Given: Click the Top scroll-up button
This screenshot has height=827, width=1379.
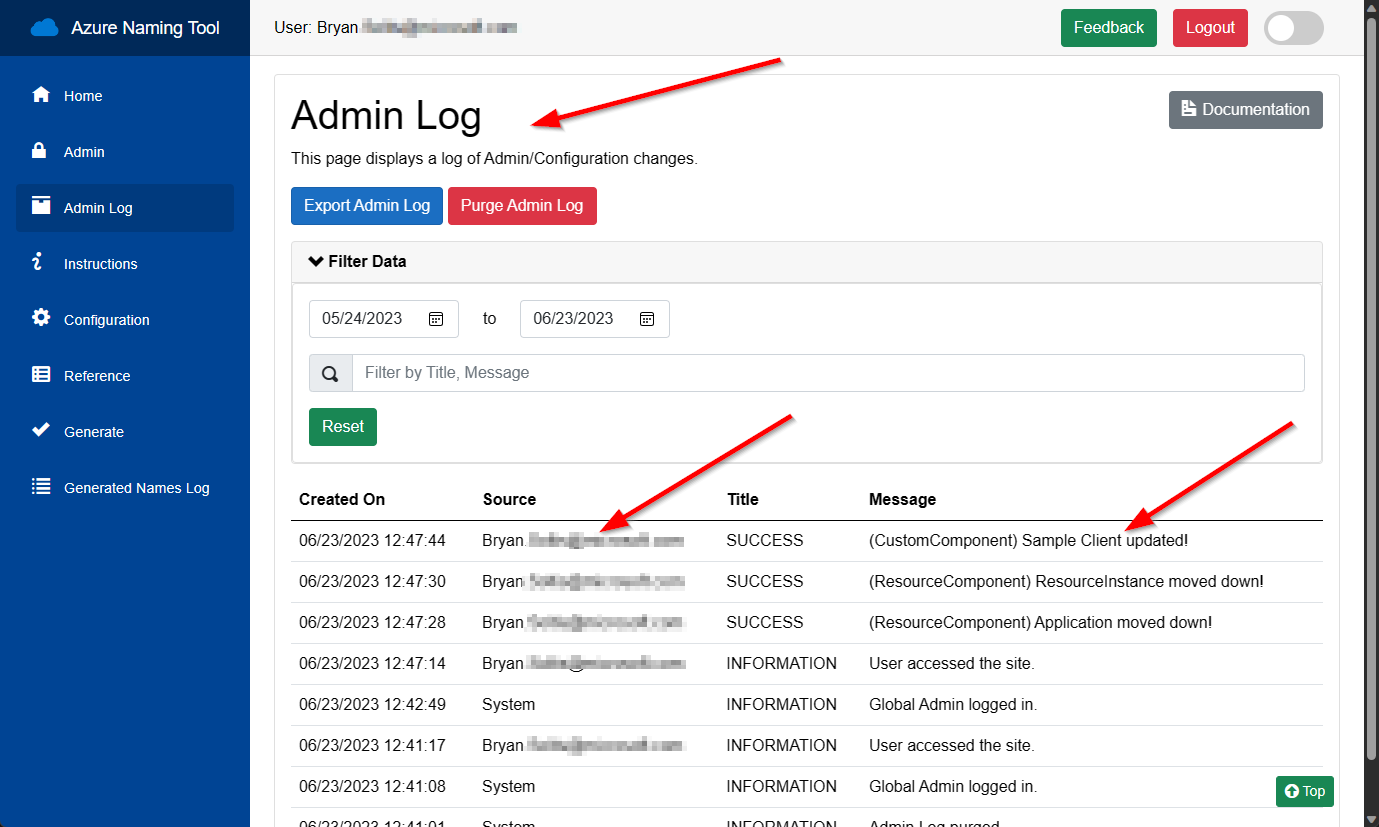Looking at the screenshot, I should pos(1304,791).
